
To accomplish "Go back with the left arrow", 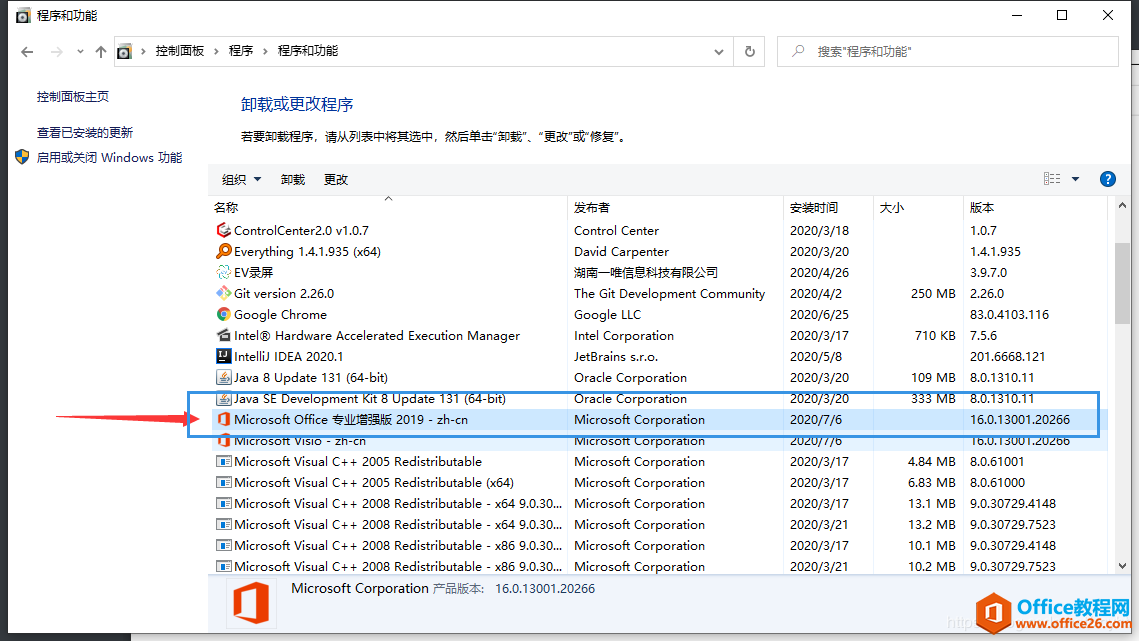I will click(x=27, y=52).
